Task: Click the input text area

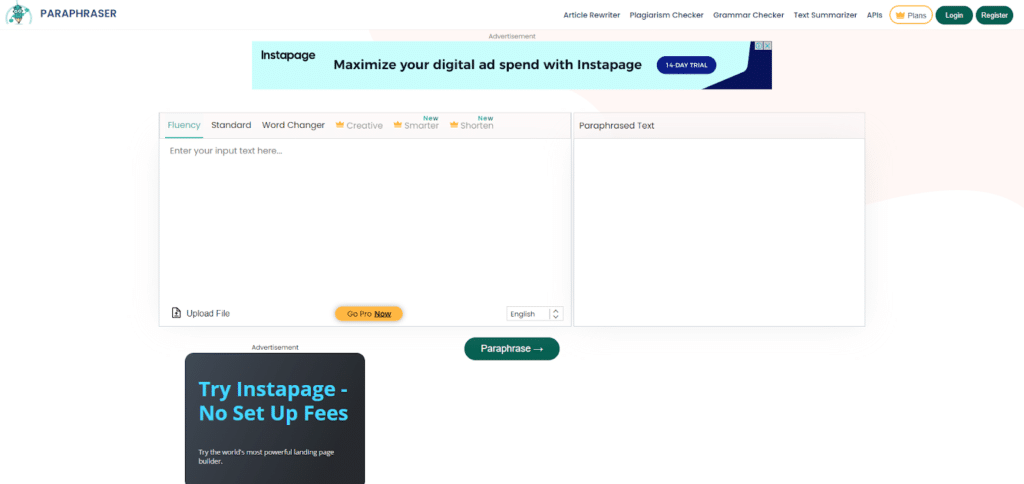Action: click(365, 219)
